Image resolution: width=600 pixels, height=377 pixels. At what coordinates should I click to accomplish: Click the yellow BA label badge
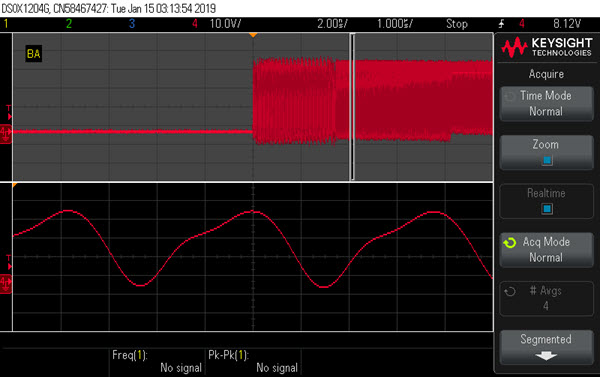tap(34, 54)
